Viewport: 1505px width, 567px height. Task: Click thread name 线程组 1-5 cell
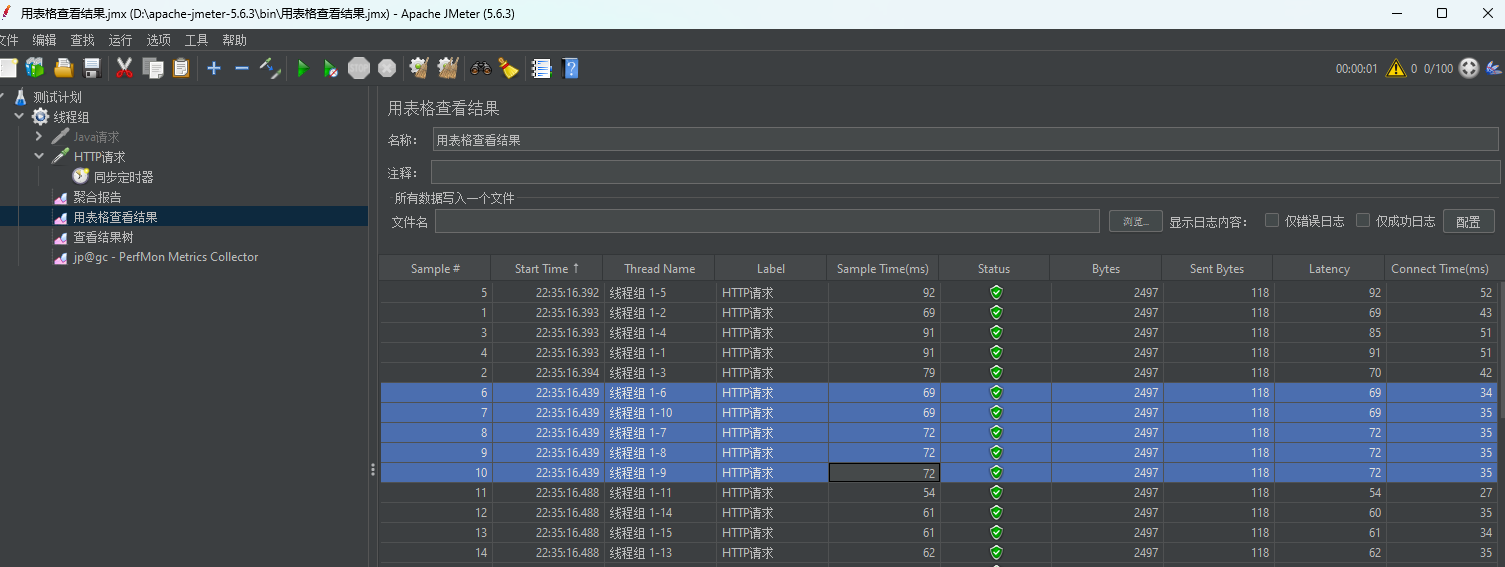coord(659,293)
